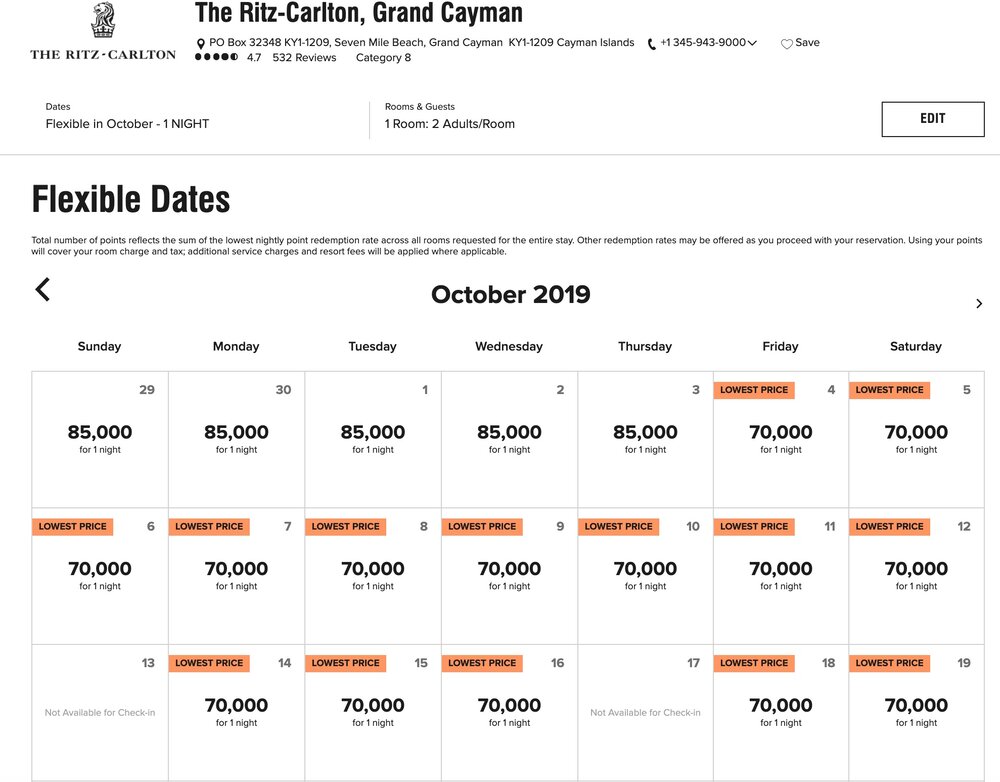This screenshot has height=782, width=1000.
Task: Go to previous month with left arrow
Action: [42, 290]
